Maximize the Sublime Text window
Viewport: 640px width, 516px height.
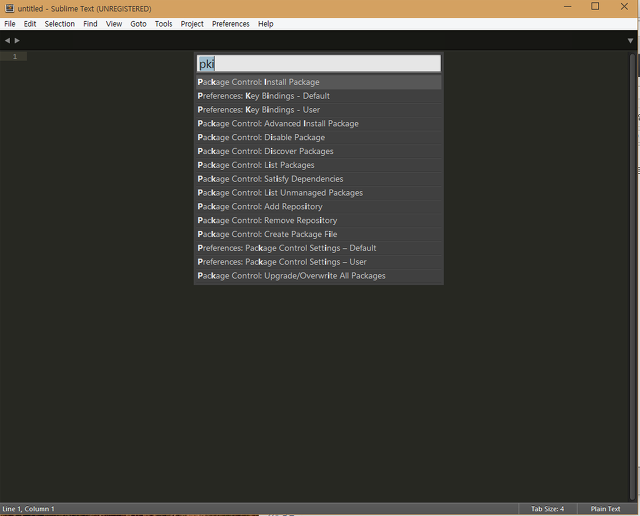(x=595, y=7)
